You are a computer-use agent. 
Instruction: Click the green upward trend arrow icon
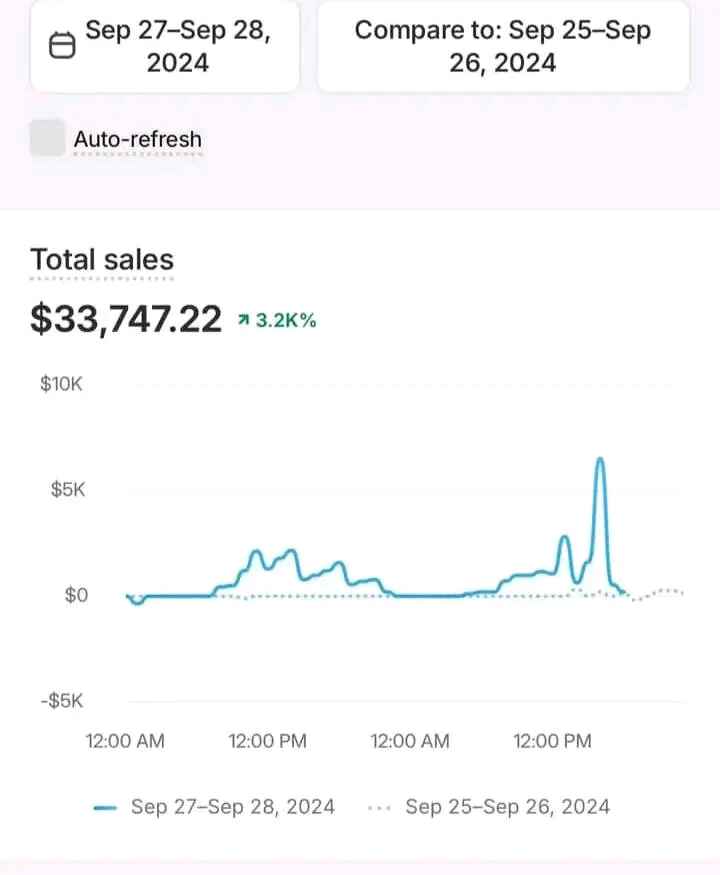[243, 321]
